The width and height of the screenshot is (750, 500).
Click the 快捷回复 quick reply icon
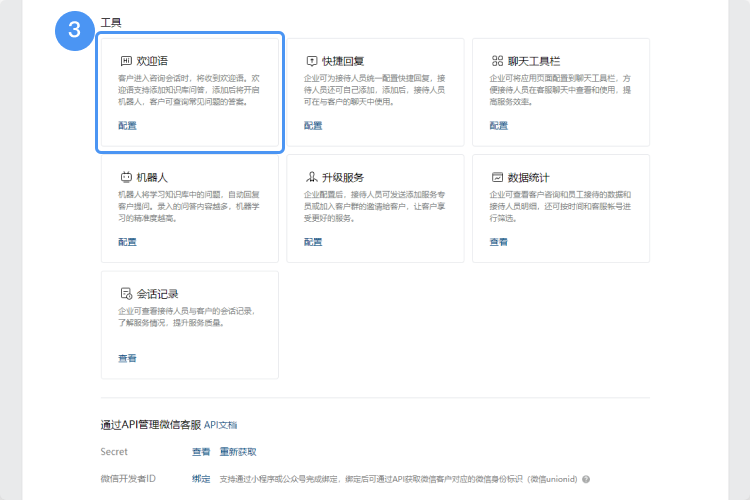pos(311,61)
